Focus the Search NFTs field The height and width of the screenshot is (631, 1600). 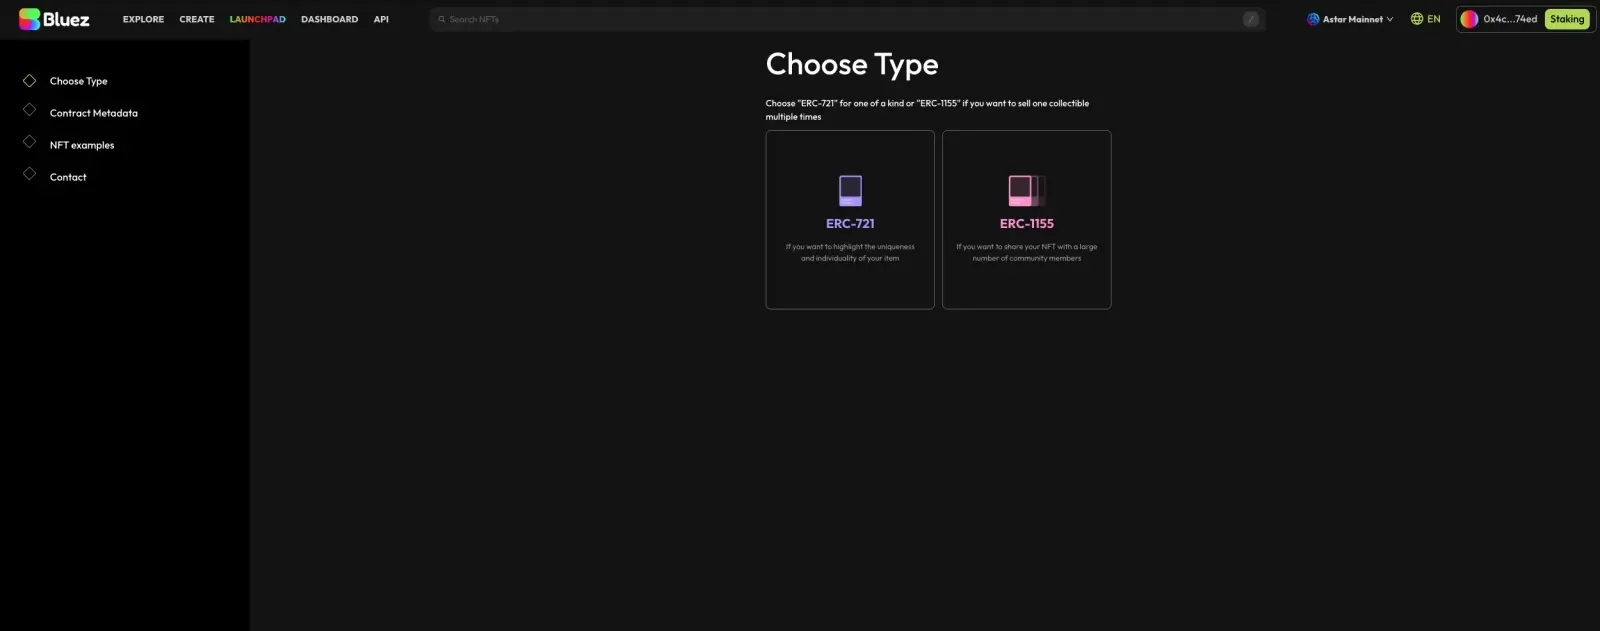[847, 19]
